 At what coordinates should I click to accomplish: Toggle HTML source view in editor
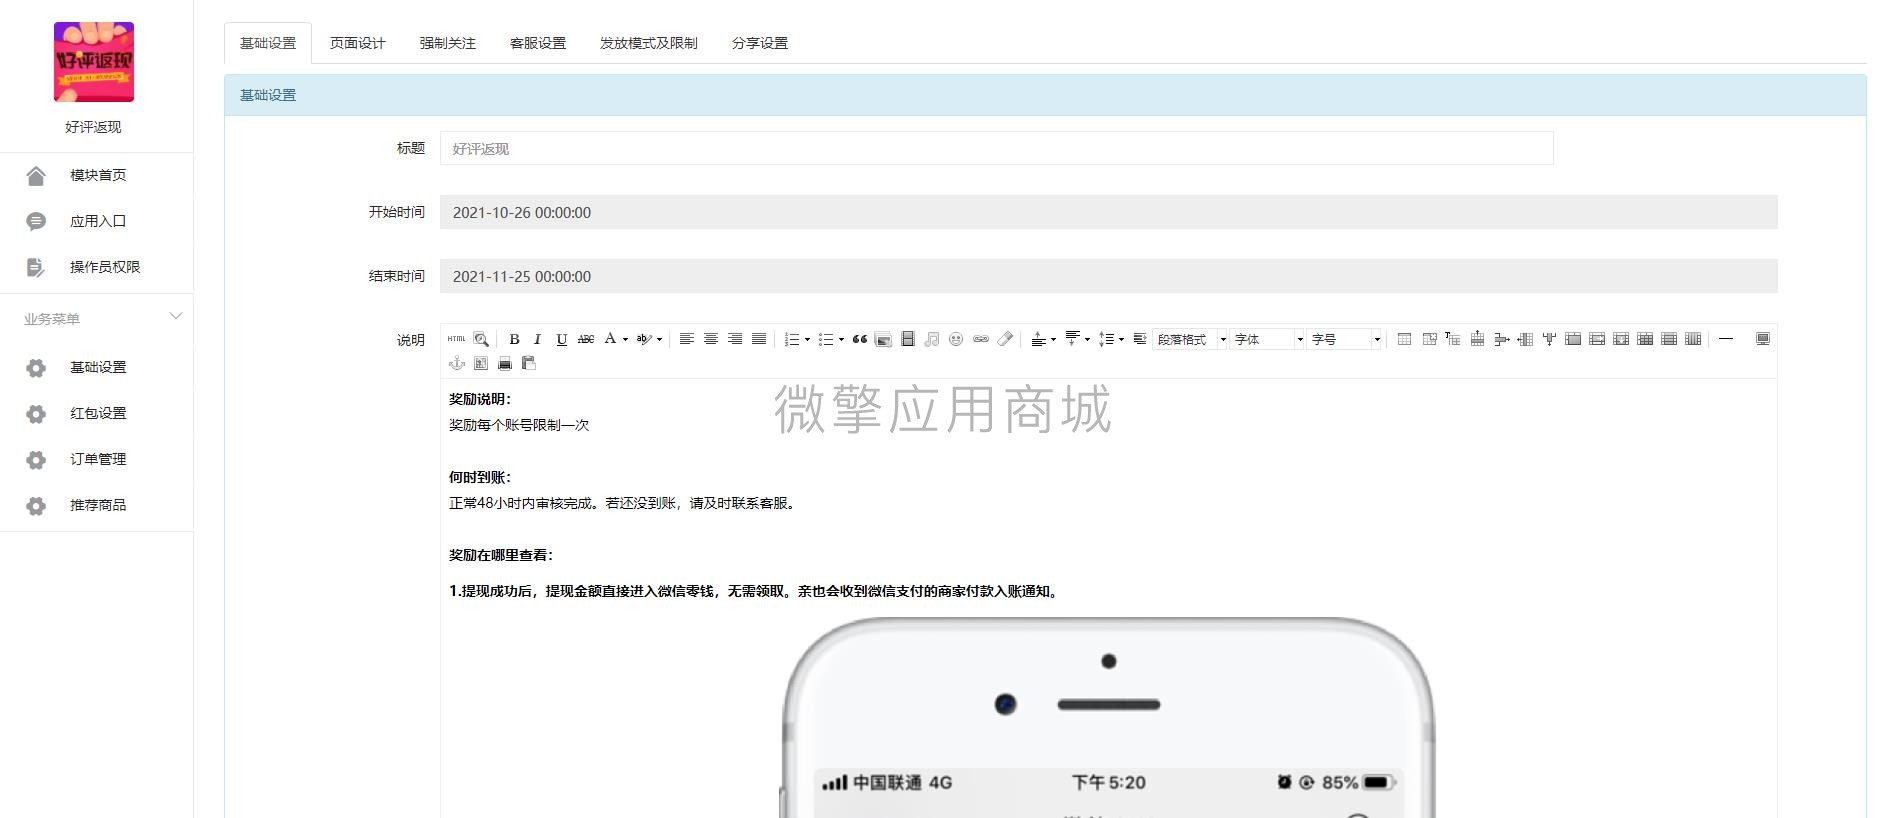tap(457, 339)
